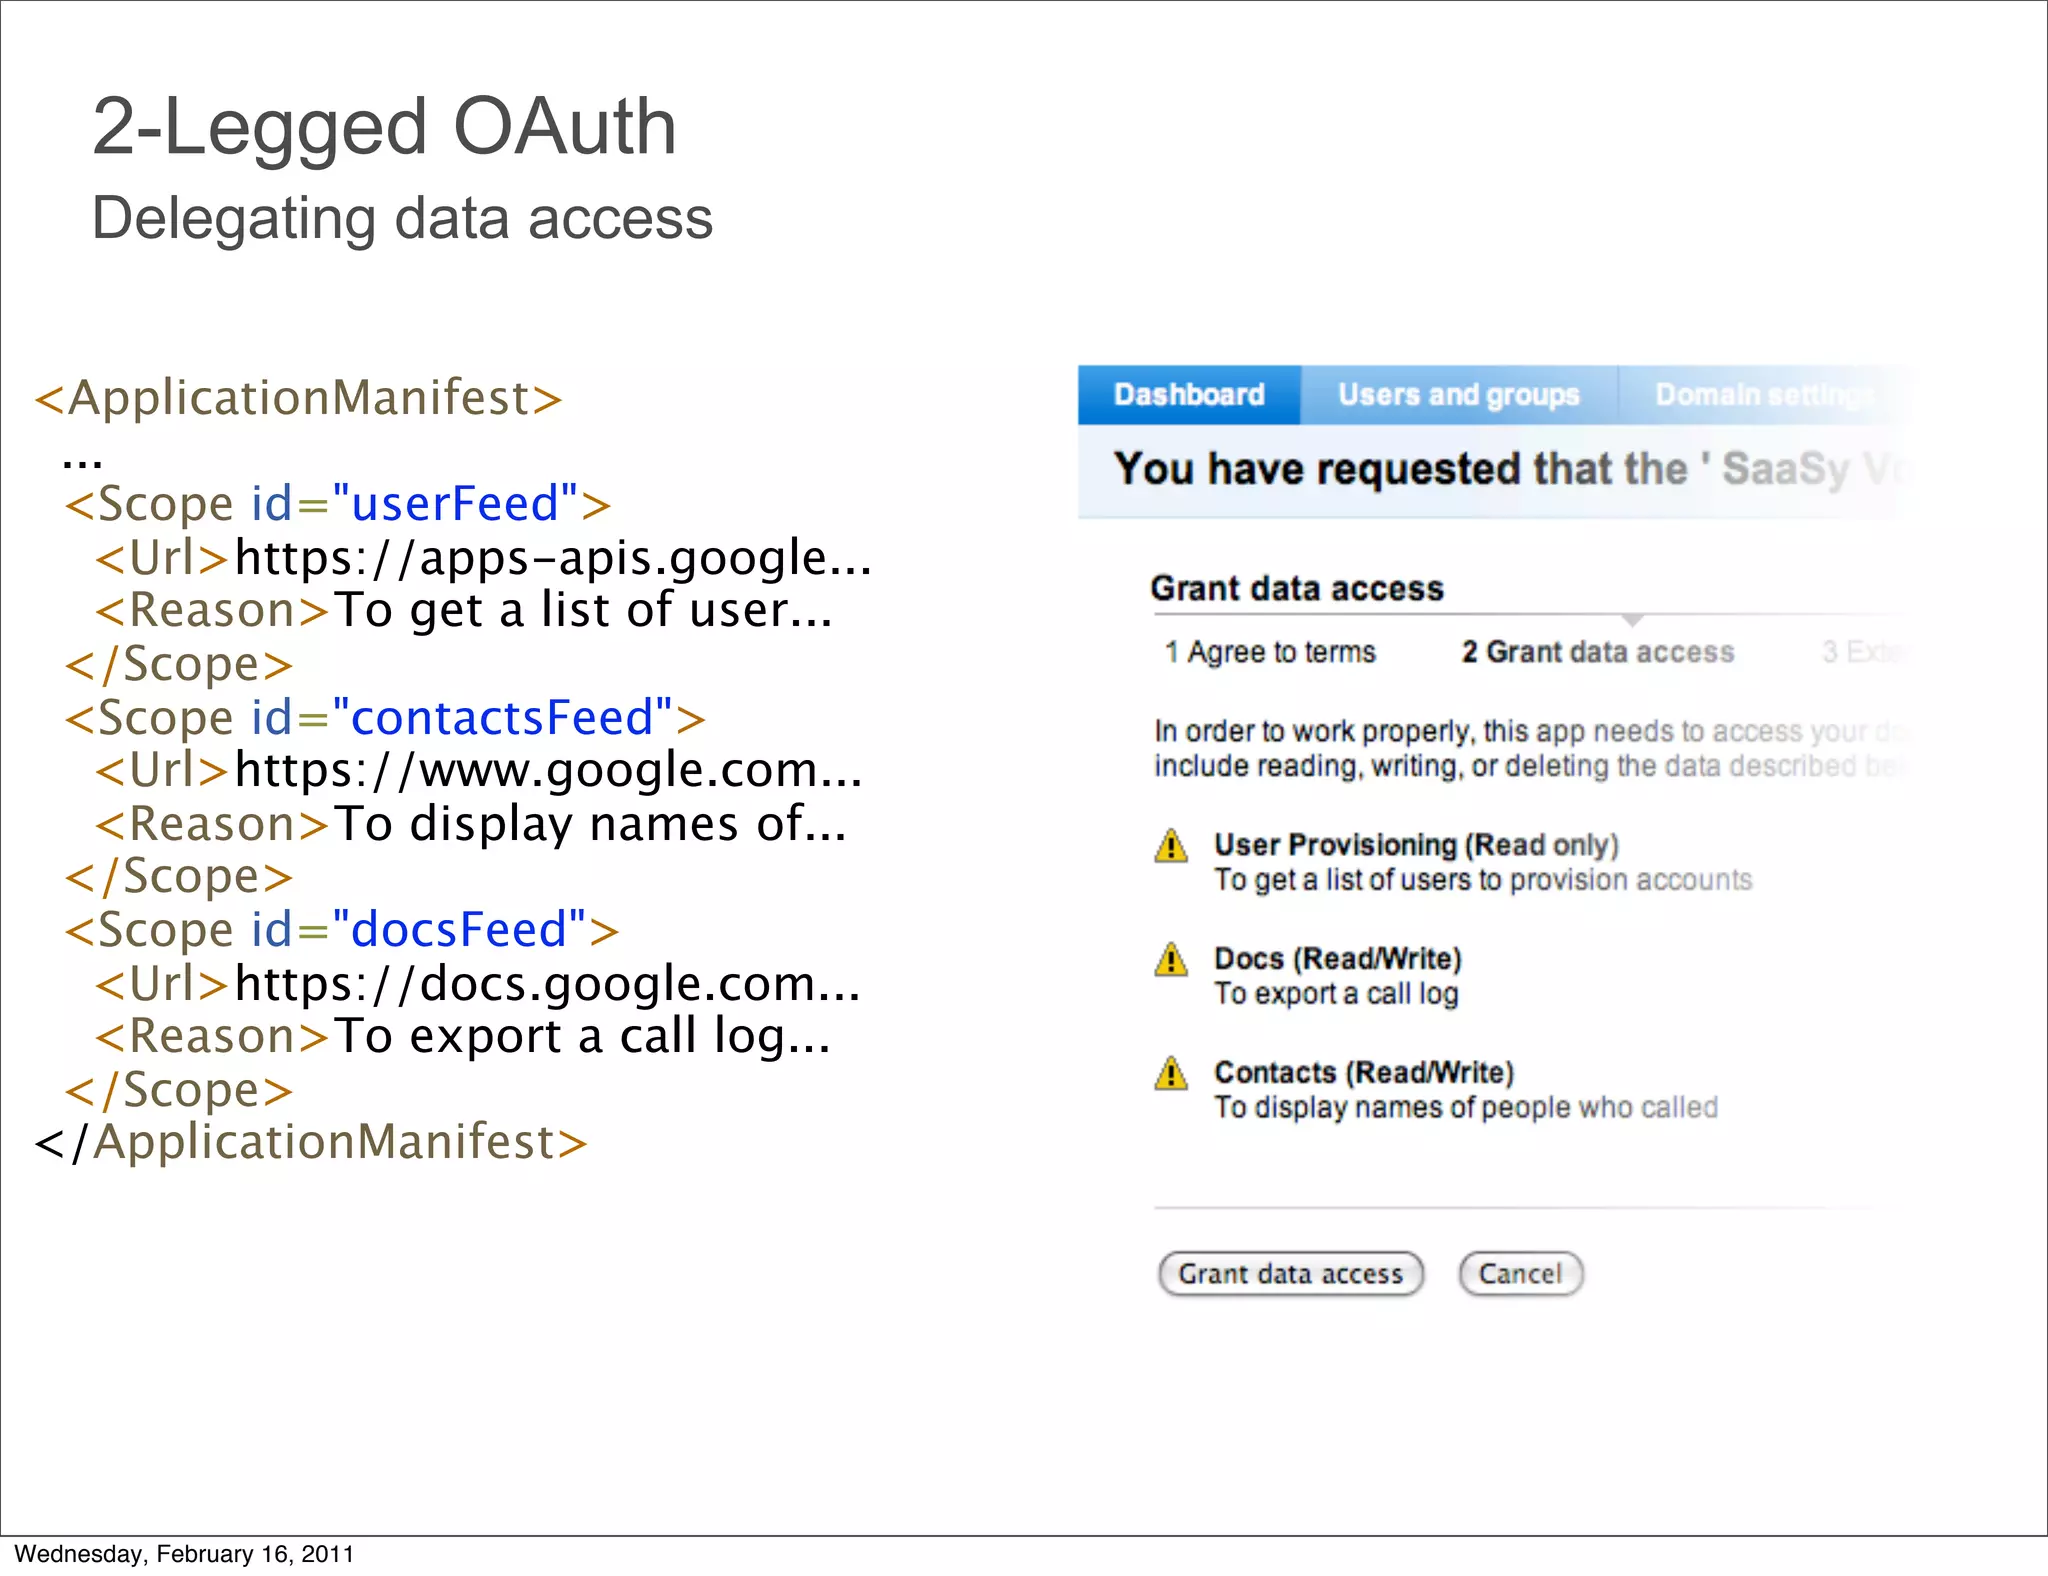Open the Domain settings tab
The image size is (2048, 1576).
[x=1764, y=395]
